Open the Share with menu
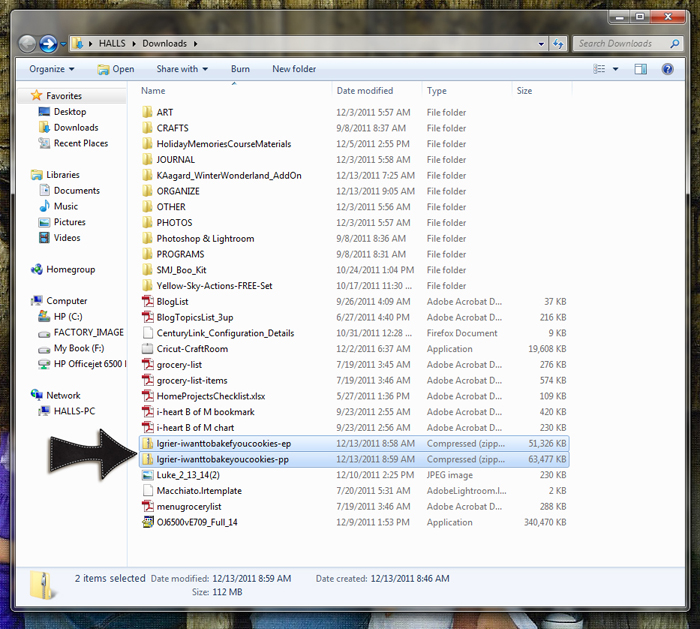This screenshot has height=629, width=700. point(182,69)
